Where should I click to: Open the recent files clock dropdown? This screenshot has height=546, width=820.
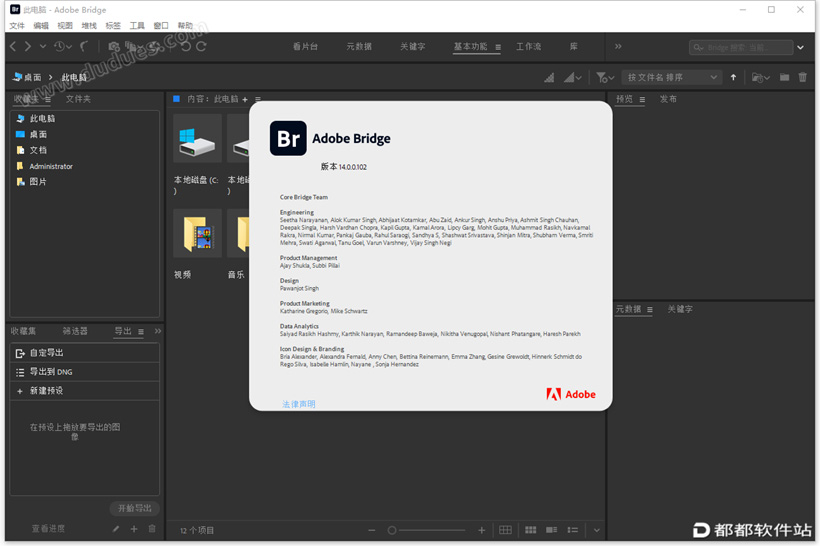pos(62,47)
